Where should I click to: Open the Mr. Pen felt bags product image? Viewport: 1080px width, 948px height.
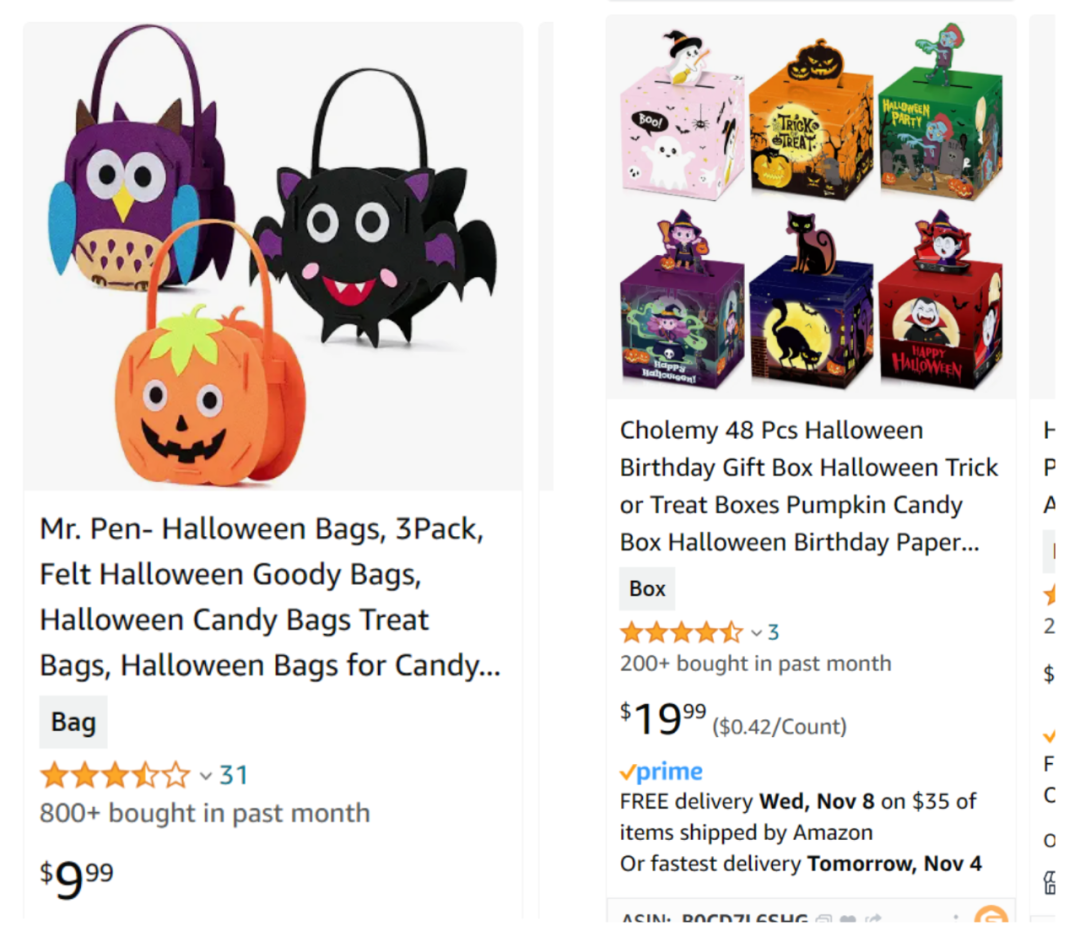273,256
